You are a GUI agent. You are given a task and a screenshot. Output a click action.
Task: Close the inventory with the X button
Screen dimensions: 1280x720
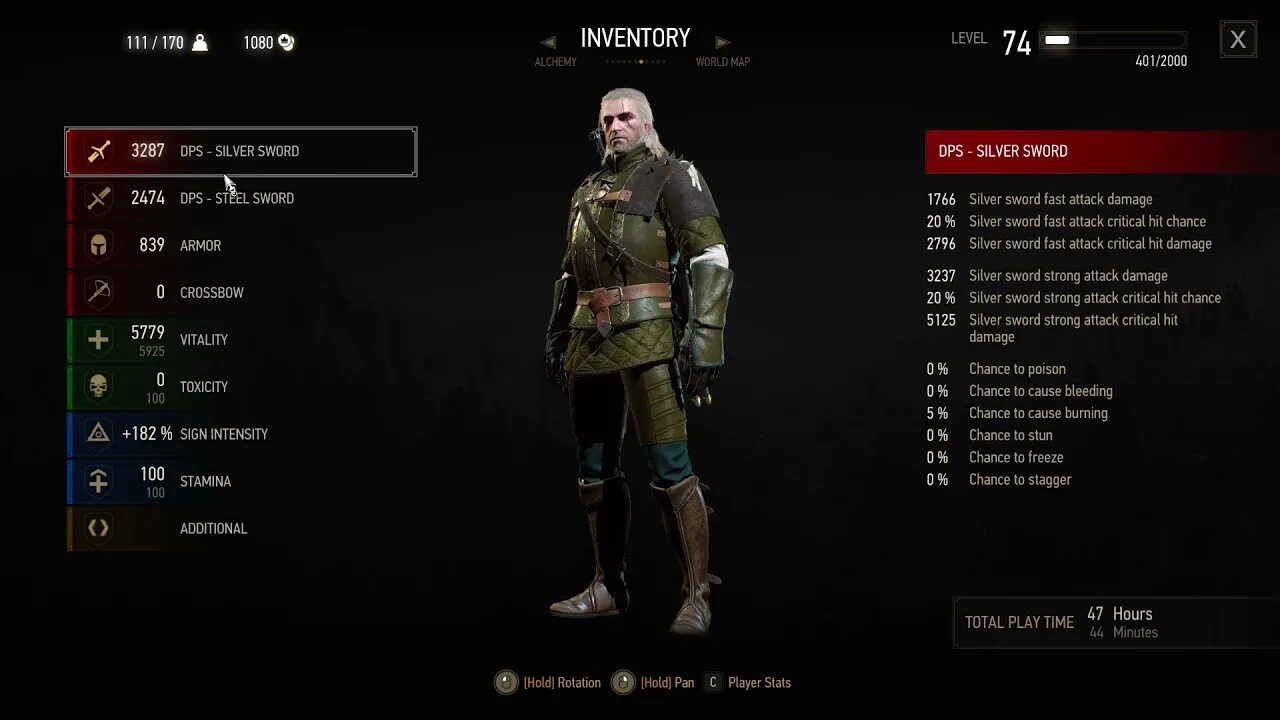[1238, 40]
